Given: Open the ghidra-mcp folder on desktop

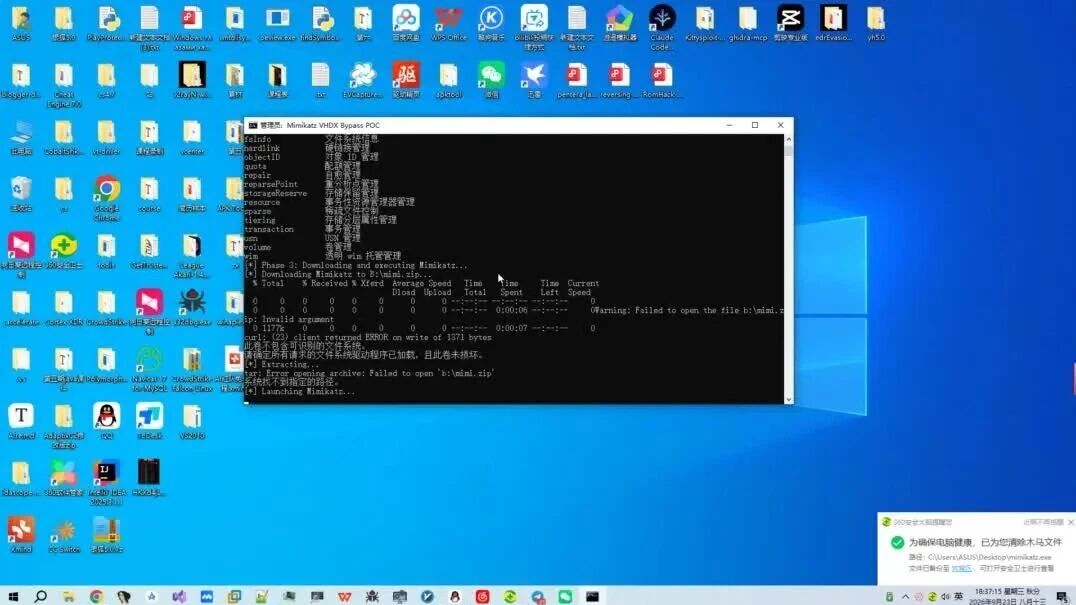Looking at the screenshot, I should [x=747, y=23].
